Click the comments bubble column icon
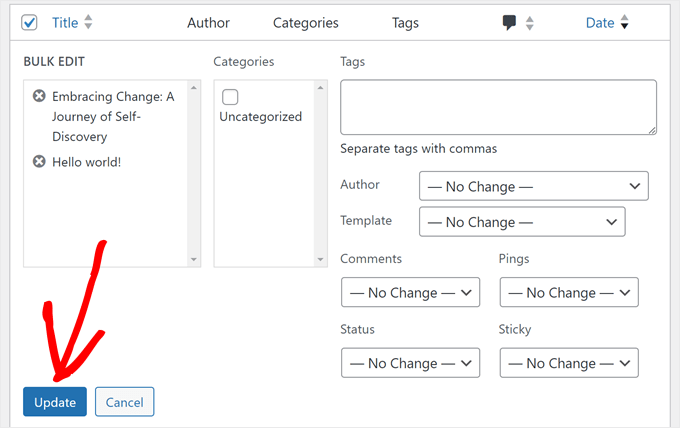This screenshot has width=680, height=428. (510, 23)
